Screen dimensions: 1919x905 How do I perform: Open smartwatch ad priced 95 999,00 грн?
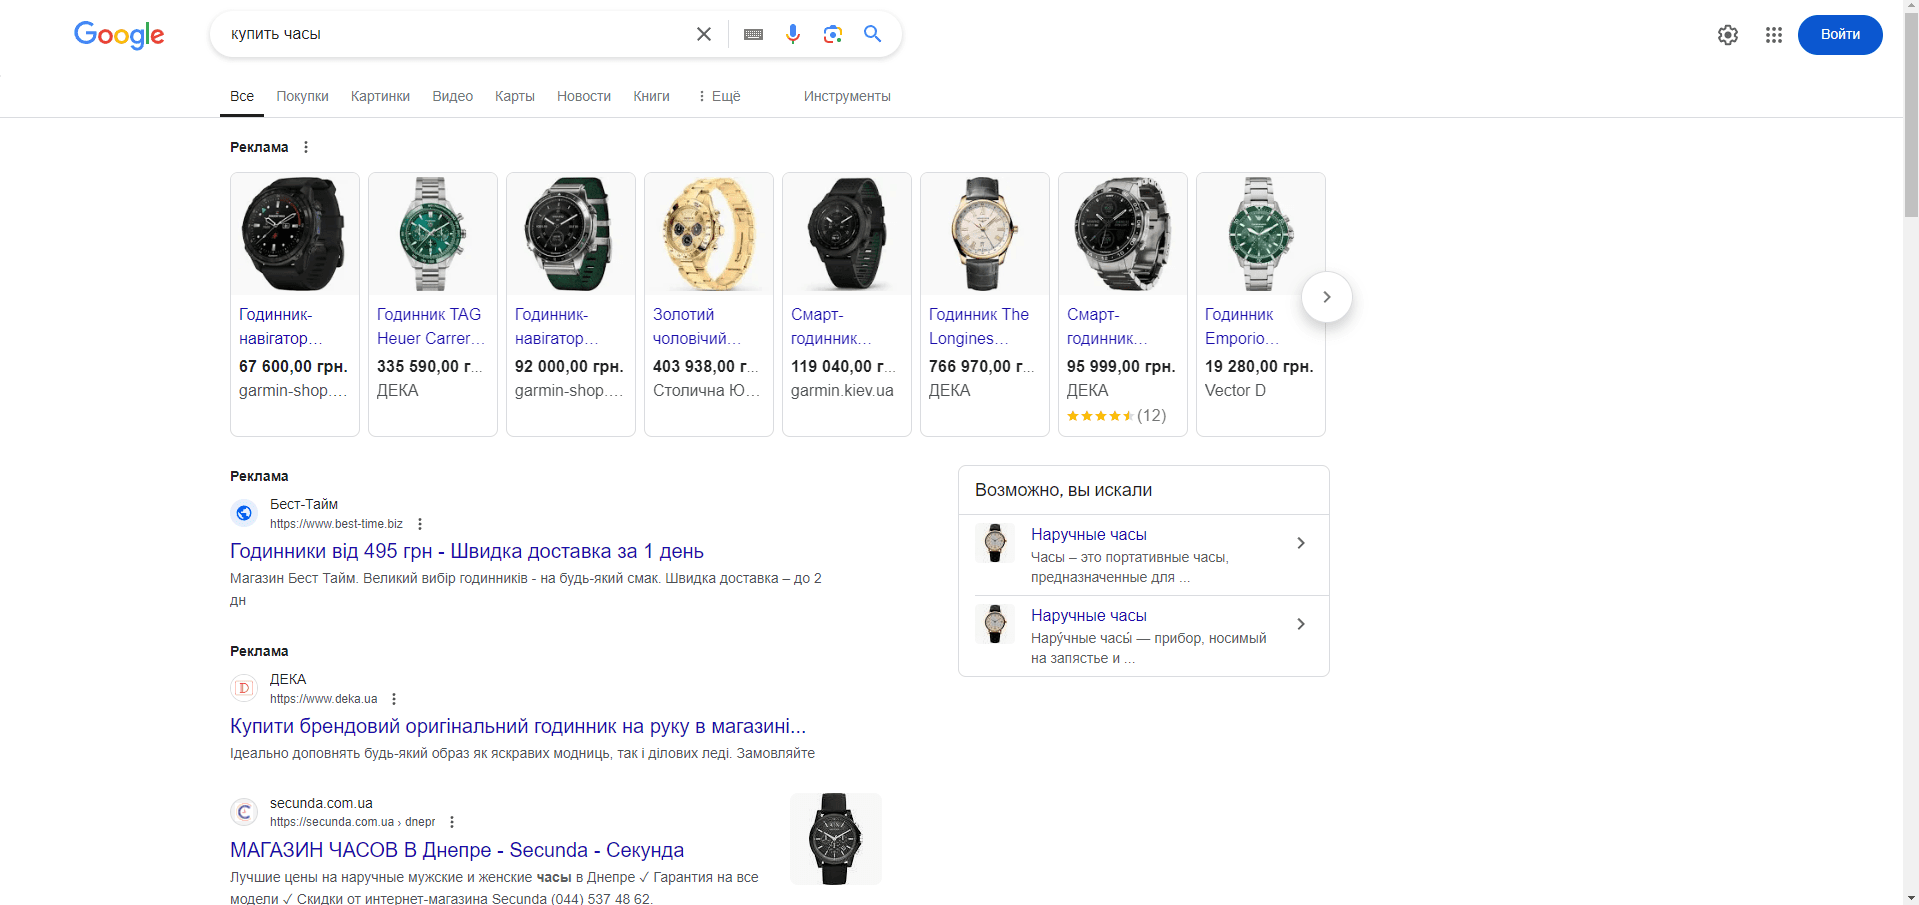click(x=1123, y=304)
